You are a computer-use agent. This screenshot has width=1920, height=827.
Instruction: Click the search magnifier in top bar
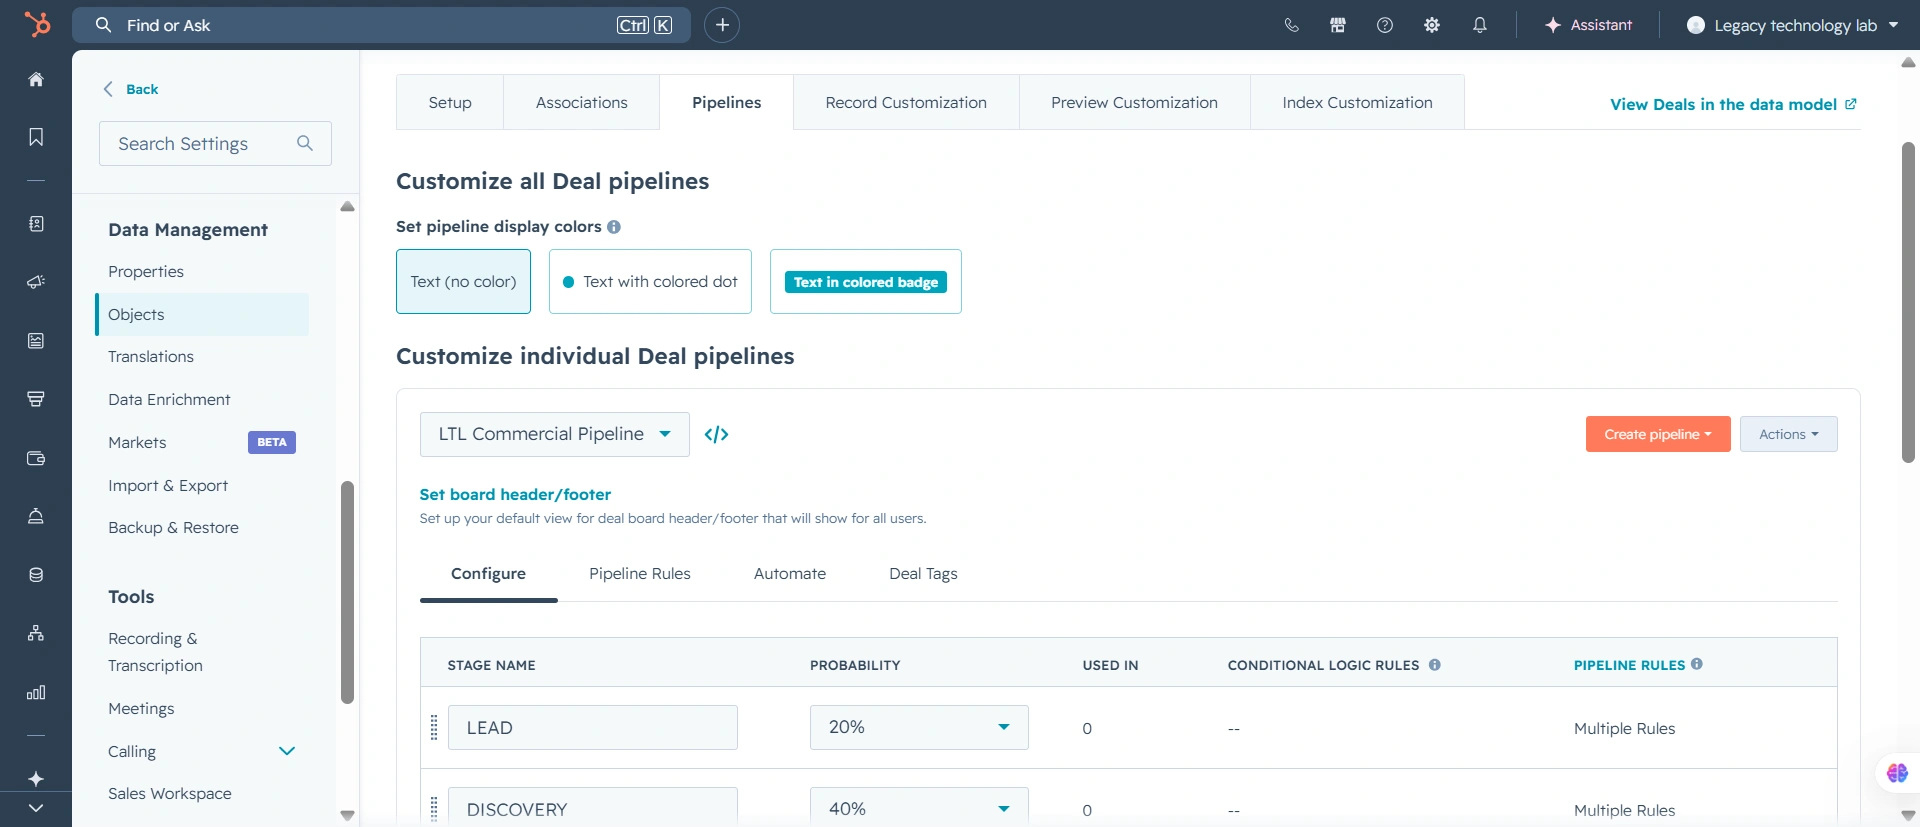103,25
